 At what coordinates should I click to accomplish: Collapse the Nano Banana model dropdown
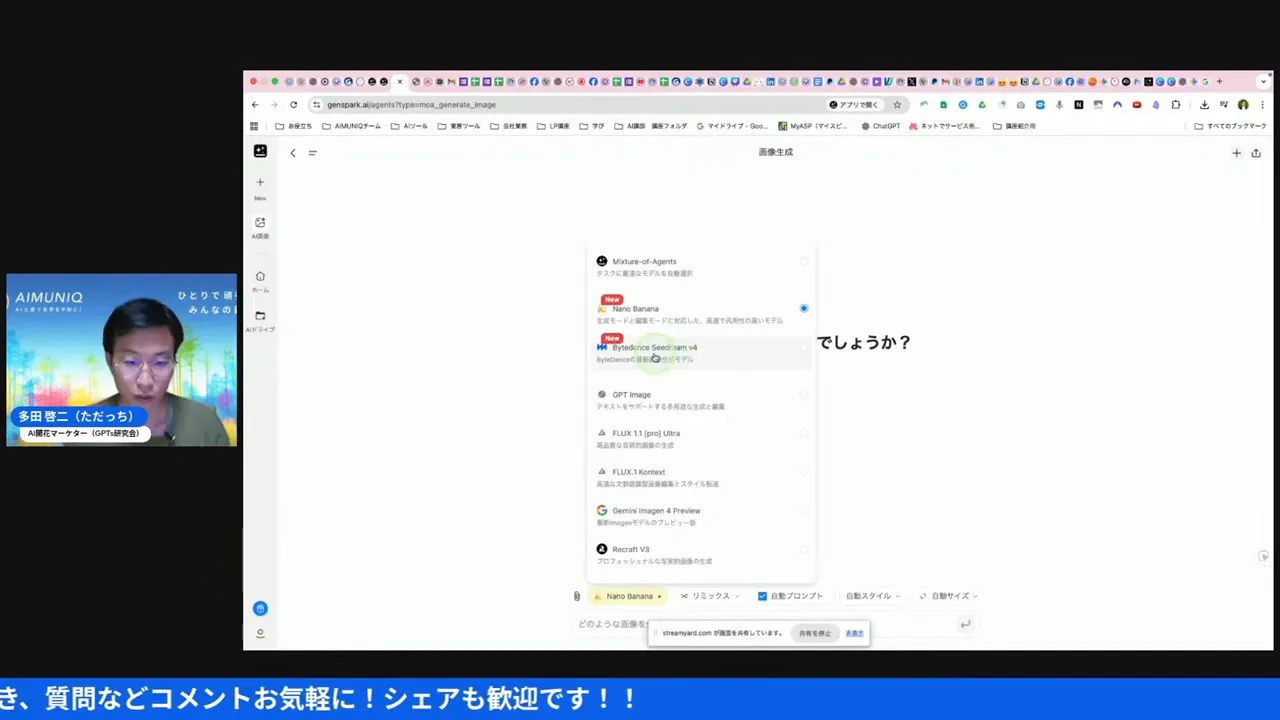(x=628, y=596)
